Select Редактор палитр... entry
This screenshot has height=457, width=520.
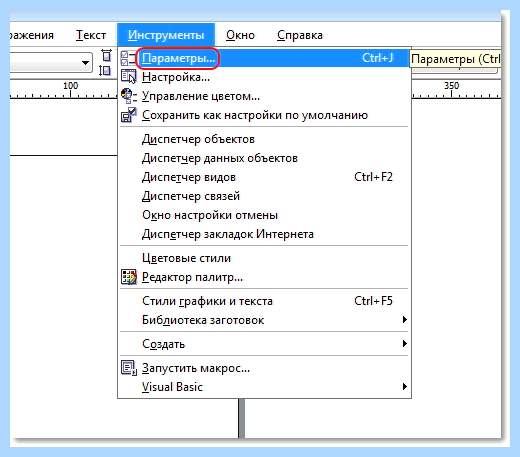pyautogui.click(x=264, y=277)
